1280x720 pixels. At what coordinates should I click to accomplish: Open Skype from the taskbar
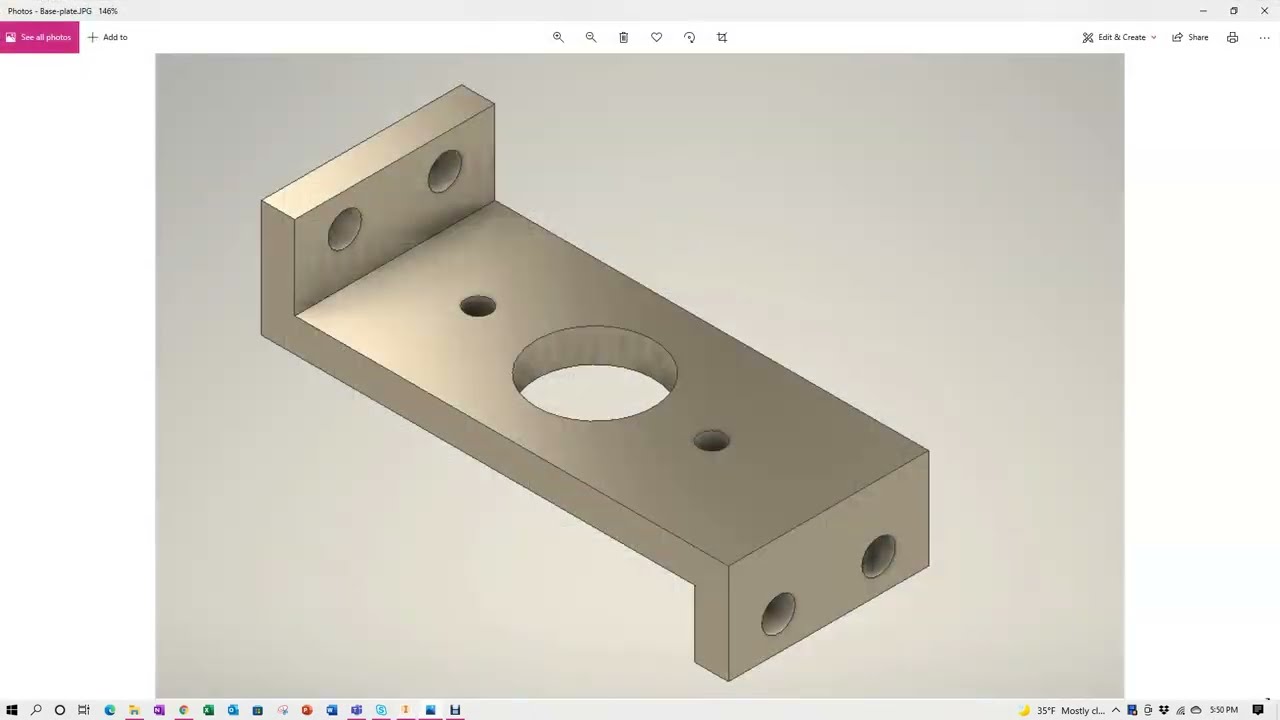[x=381, y=710]
